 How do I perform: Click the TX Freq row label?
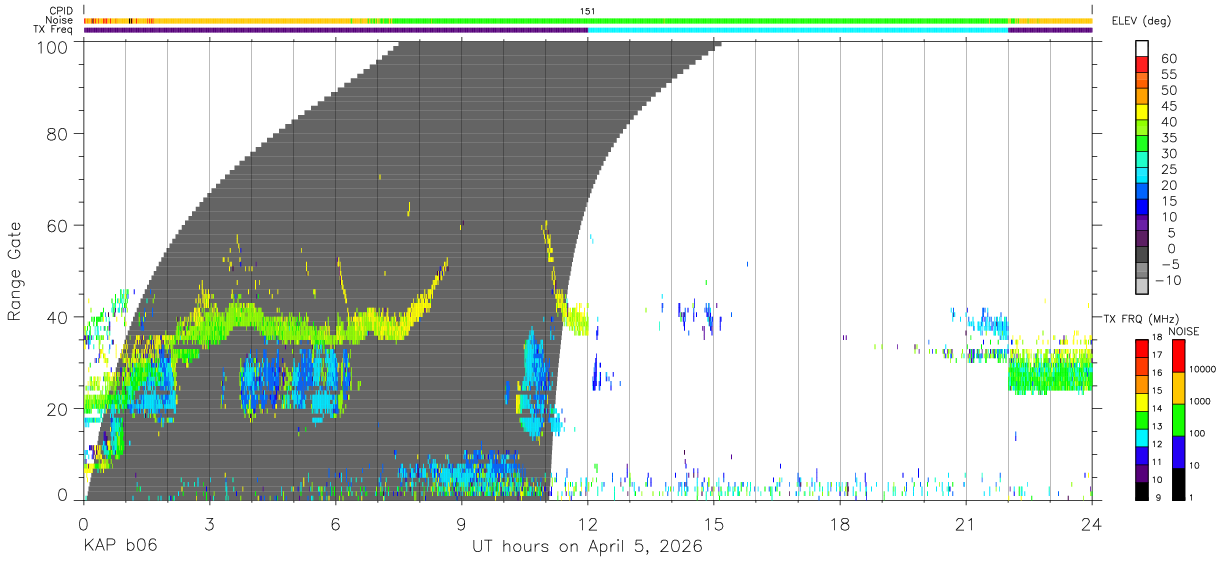[x=55, y=30]
